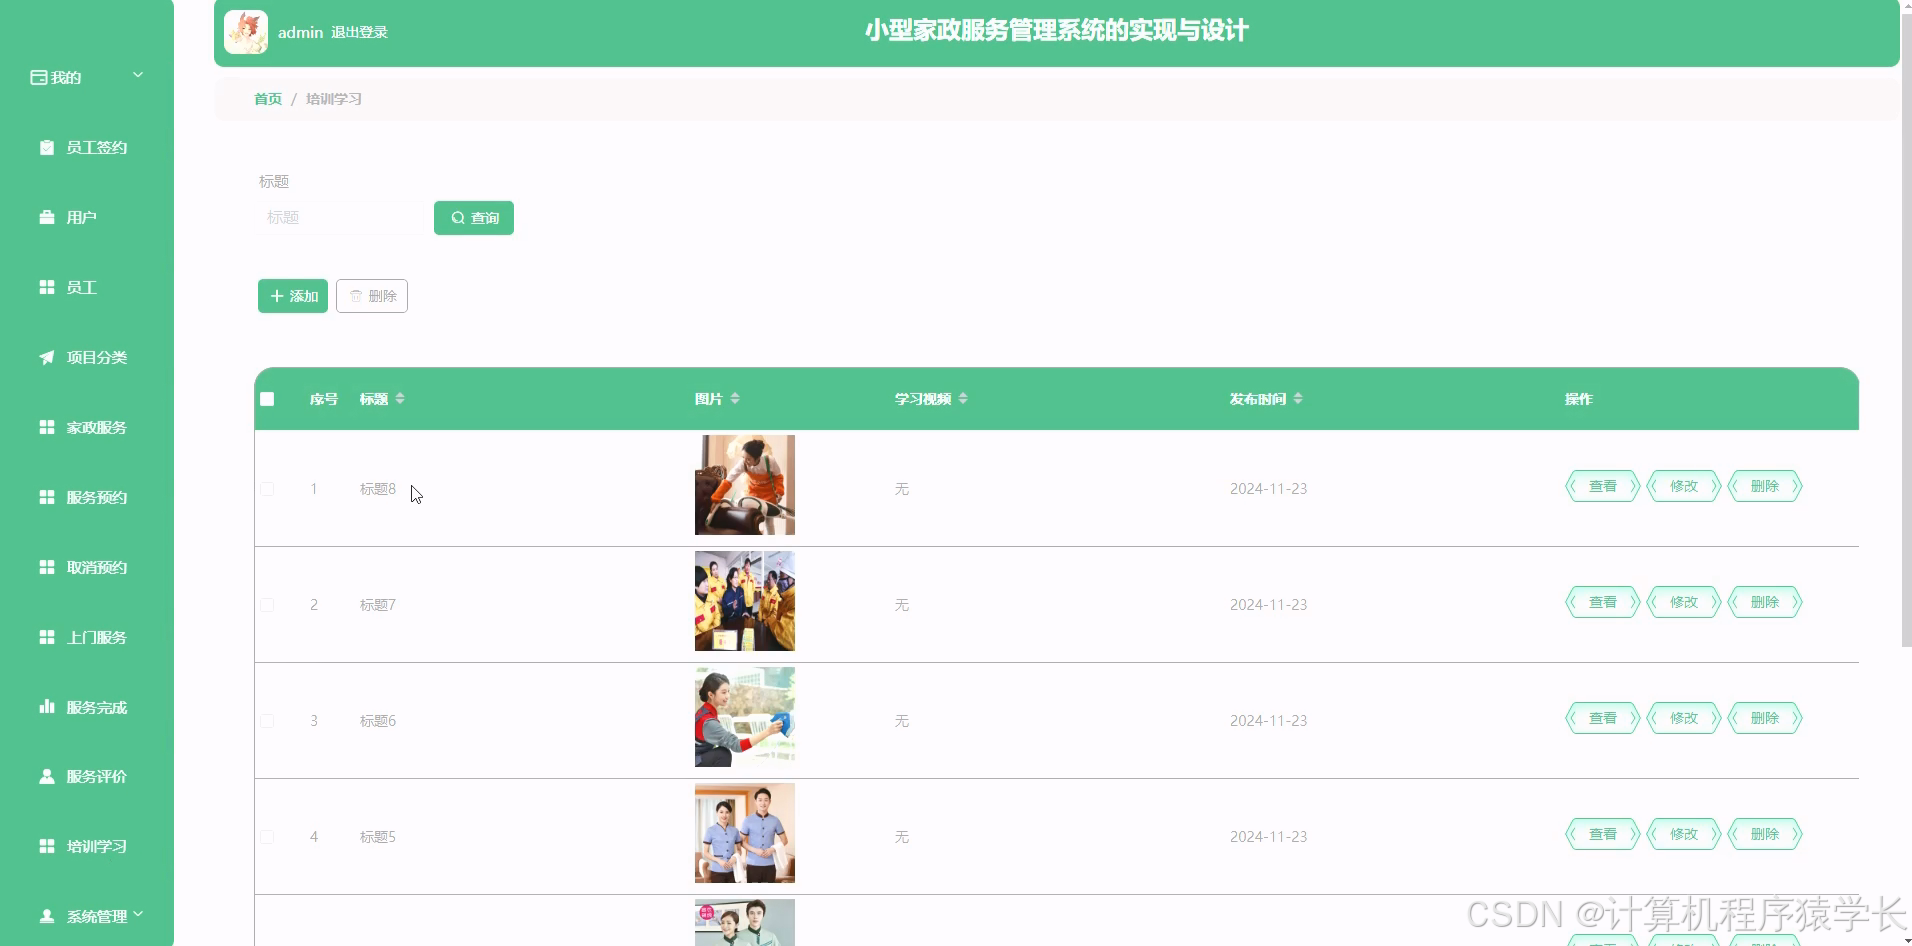This screenshot has width=1912, height=946.
Task: Click 培训学习 in the breadcrumb
Action: (334, 99)
